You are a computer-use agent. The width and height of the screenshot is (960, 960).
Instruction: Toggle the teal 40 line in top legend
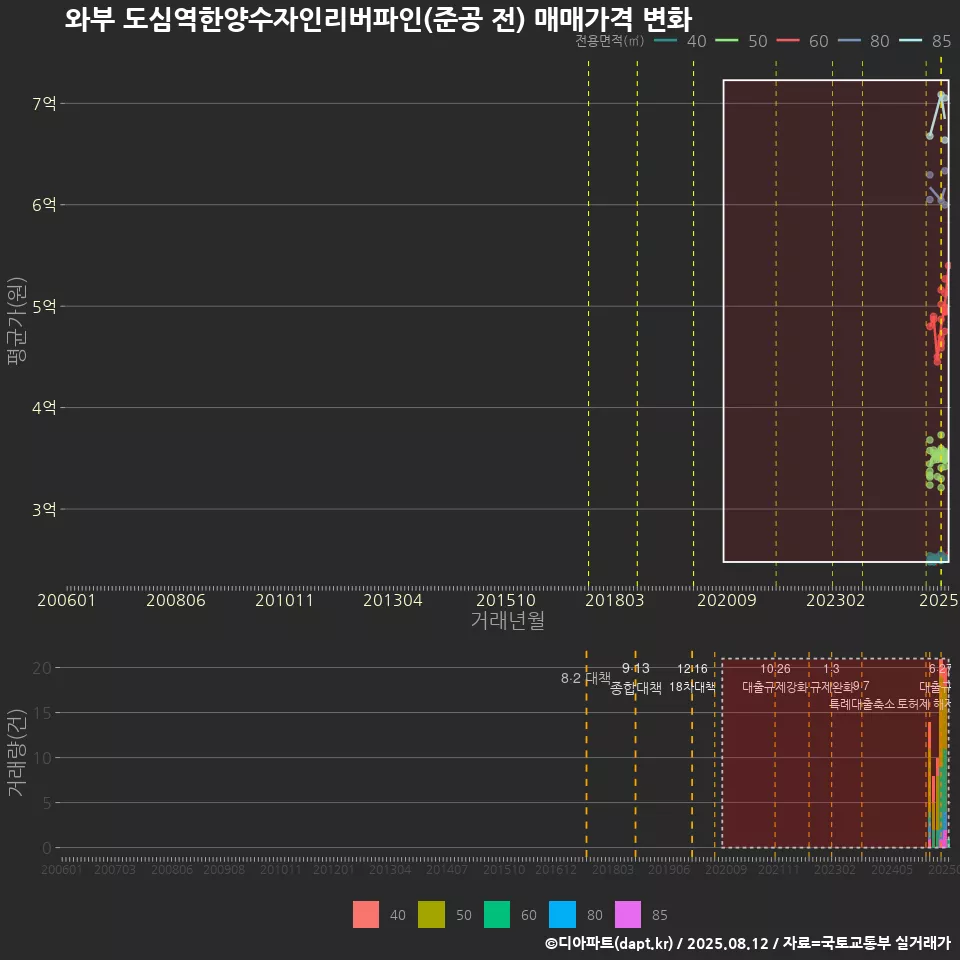(666, 40)
